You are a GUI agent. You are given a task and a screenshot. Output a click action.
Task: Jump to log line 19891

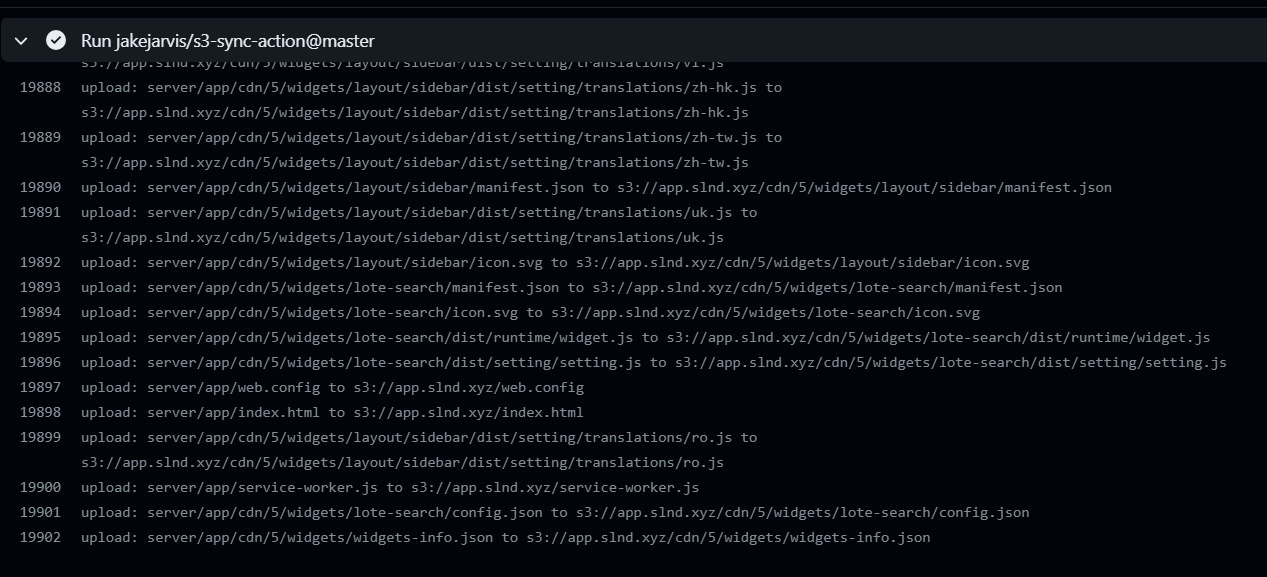40,213
